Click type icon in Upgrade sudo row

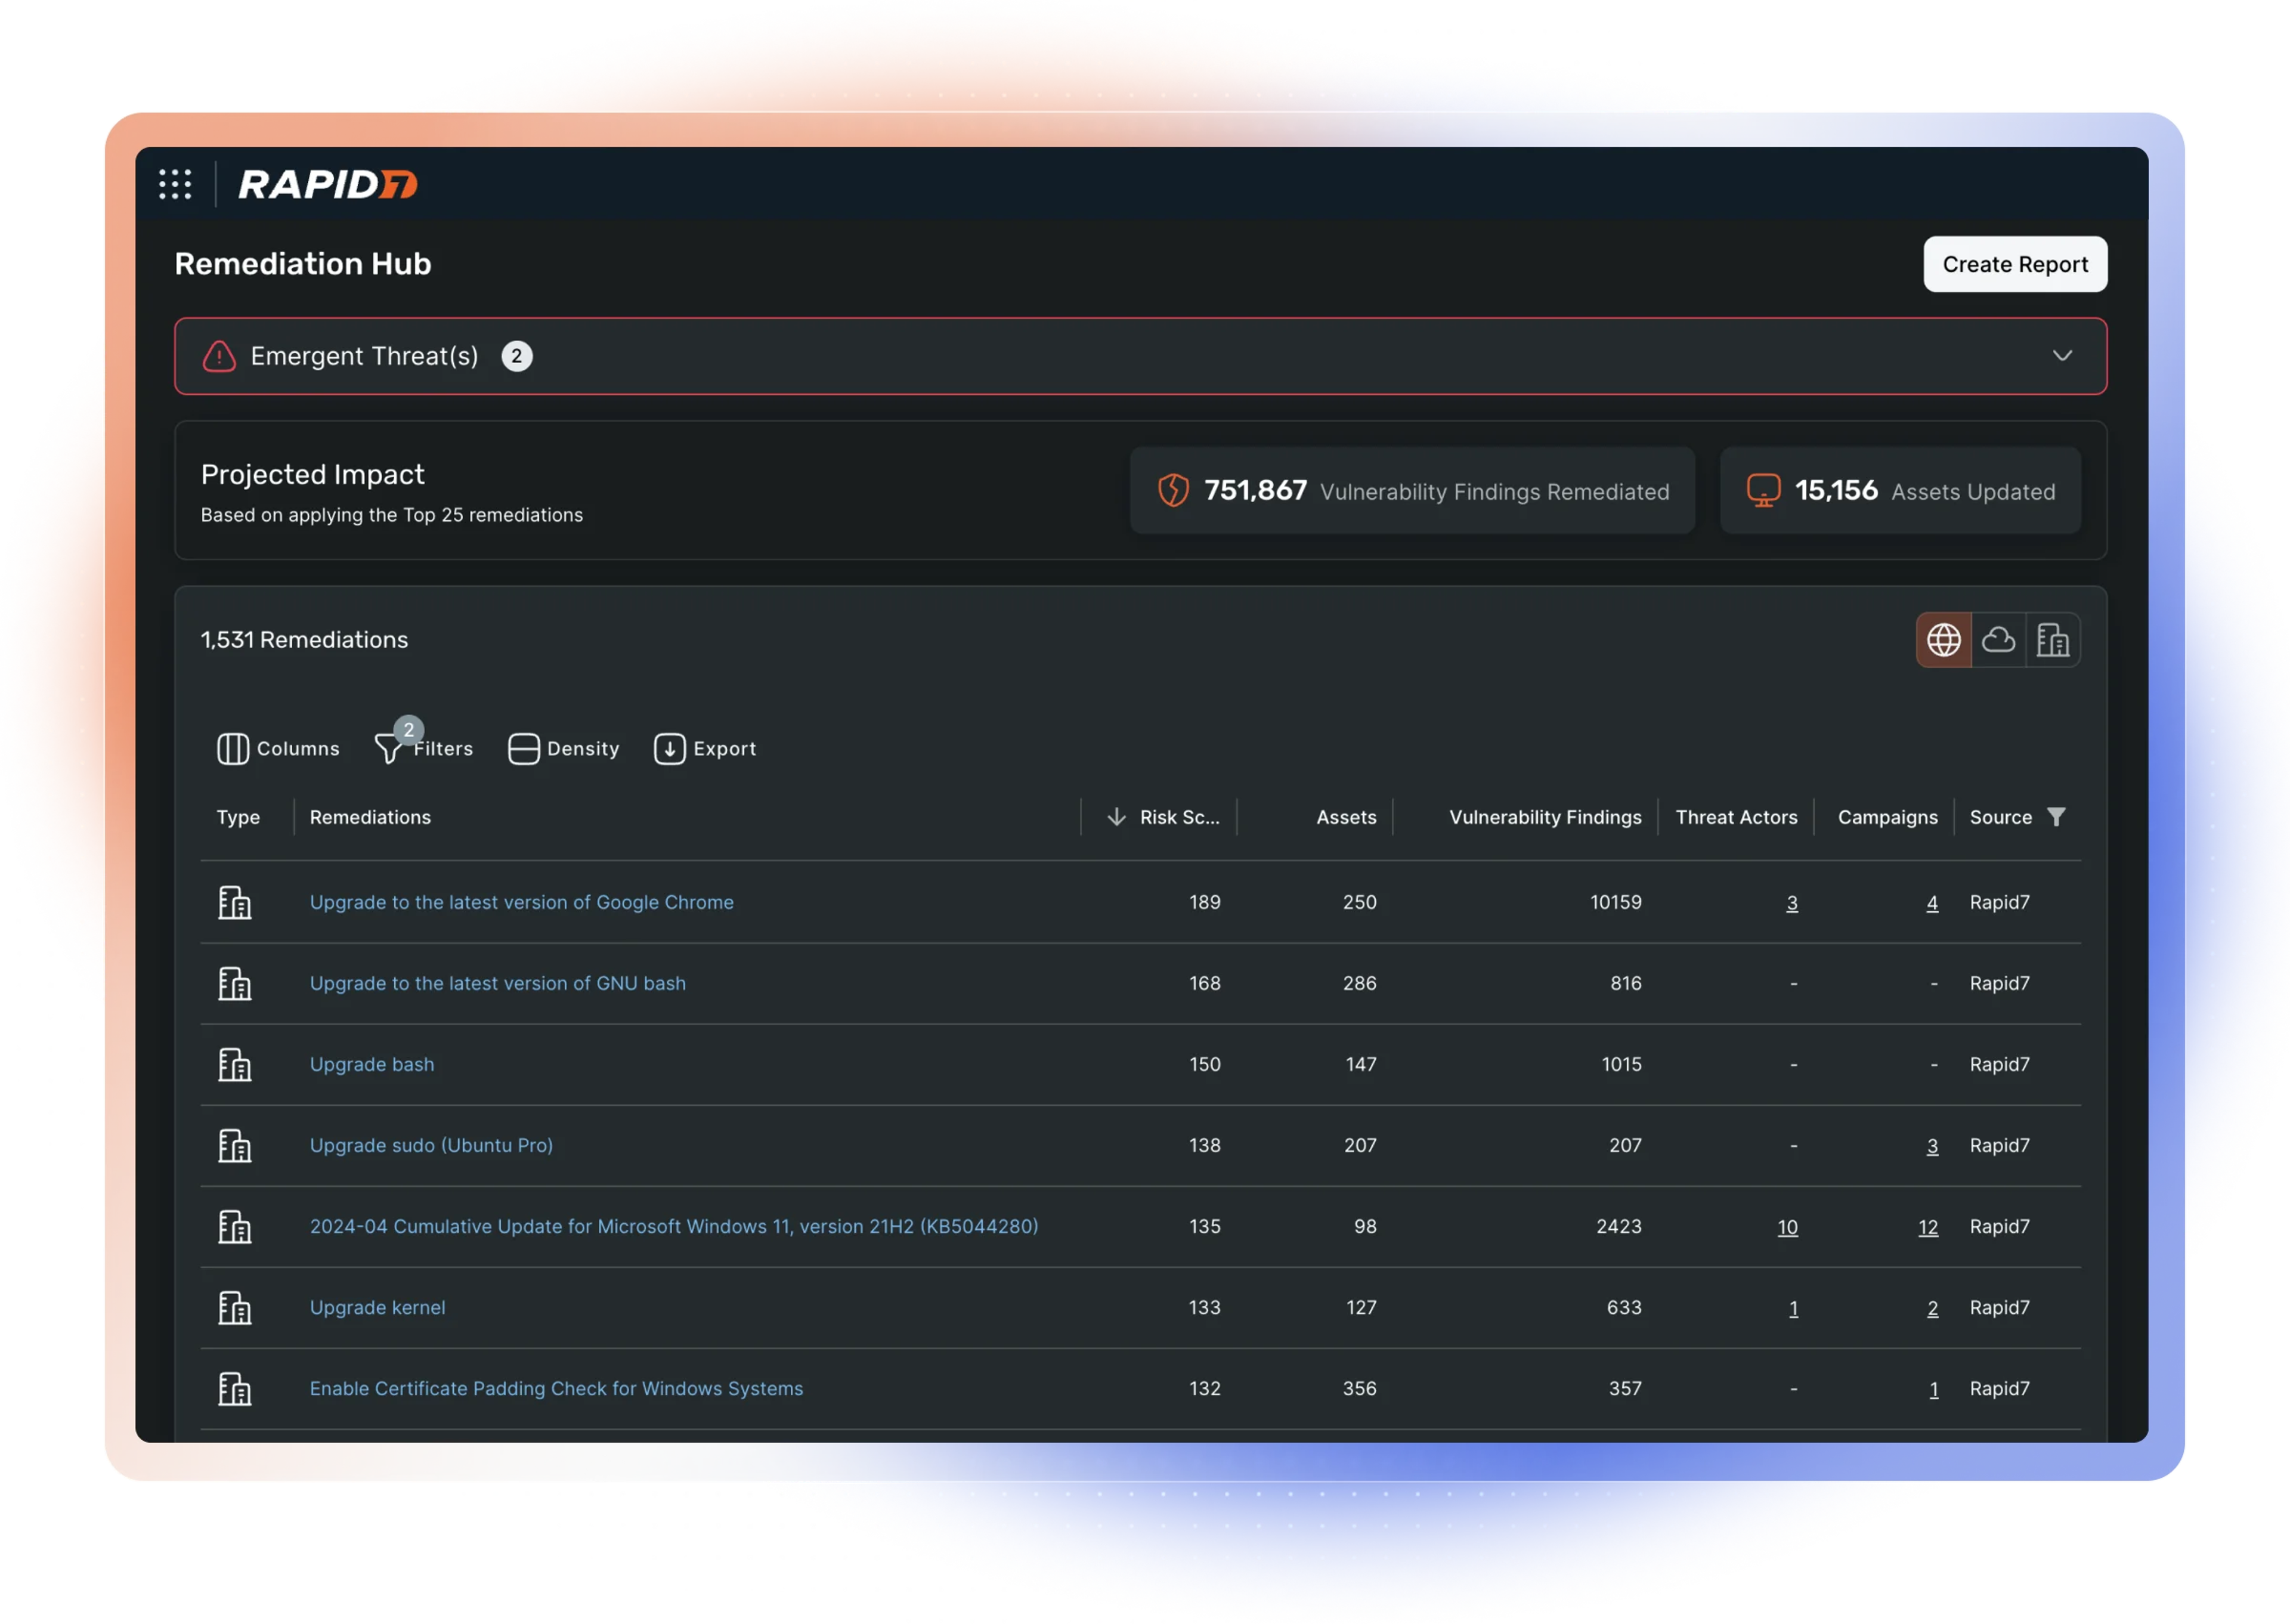tap(235, 1145)
